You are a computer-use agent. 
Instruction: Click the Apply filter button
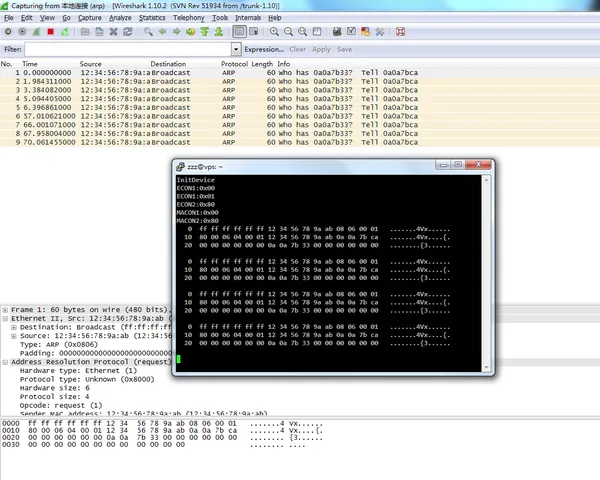pyautogui.click(x=321, y=49)
